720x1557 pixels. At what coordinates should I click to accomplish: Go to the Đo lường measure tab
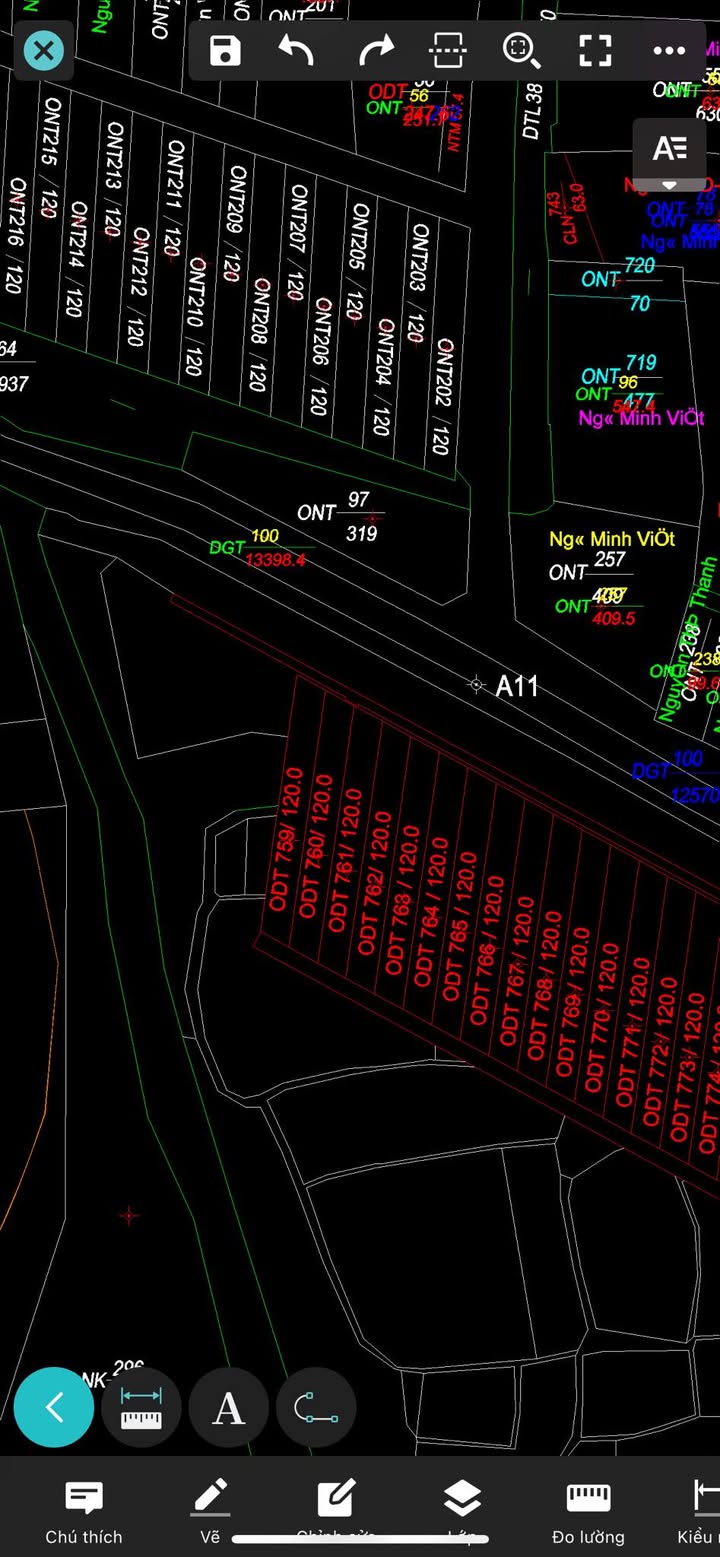588,1512
